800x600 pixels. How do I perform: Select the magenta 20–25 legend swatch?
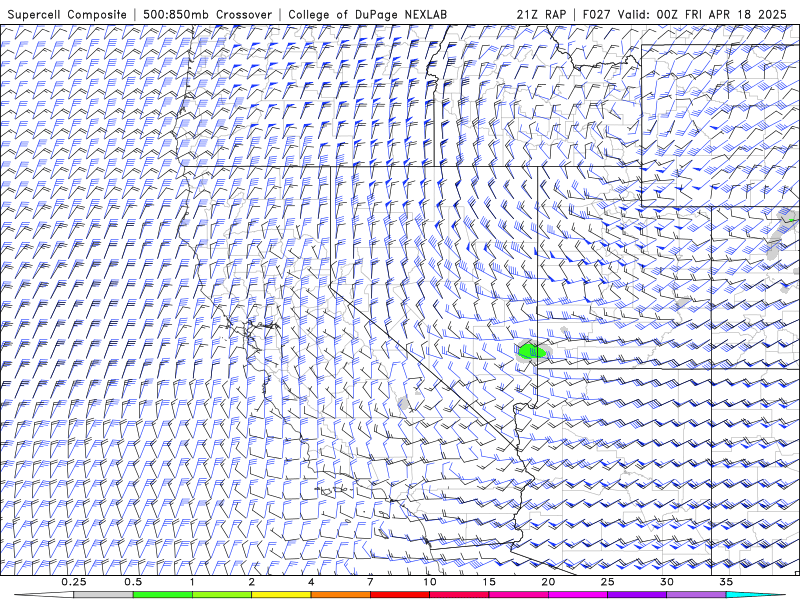click(x=578, y=595)
